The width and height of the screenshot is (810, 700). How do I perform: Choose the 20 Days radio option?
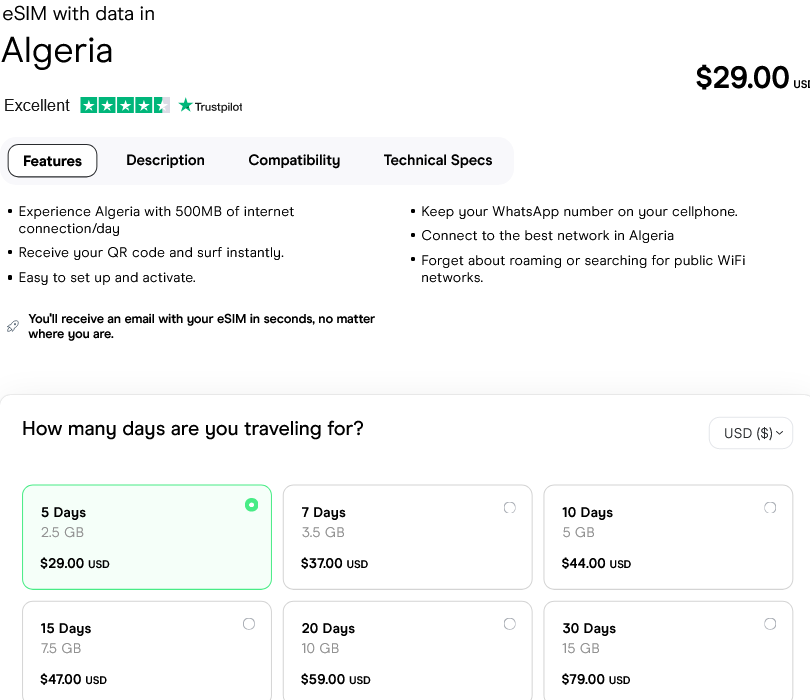pos(510,624)
